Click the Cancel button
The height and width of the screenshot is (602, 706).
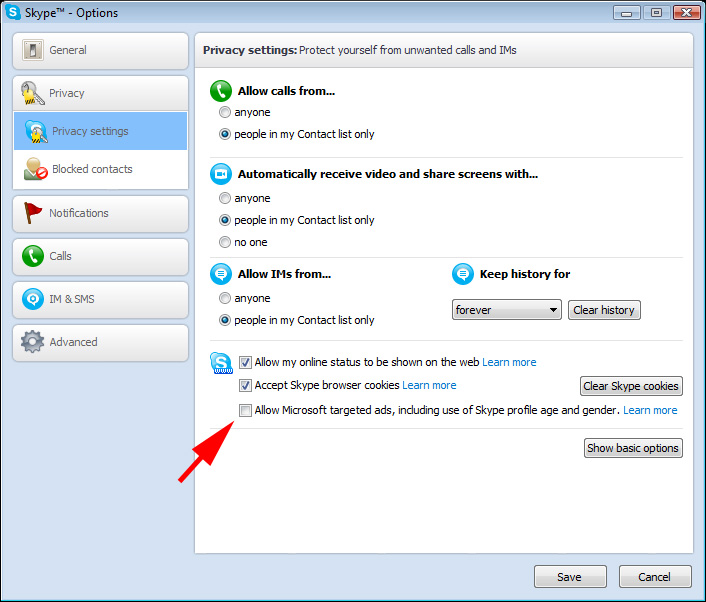coord(655,577)
